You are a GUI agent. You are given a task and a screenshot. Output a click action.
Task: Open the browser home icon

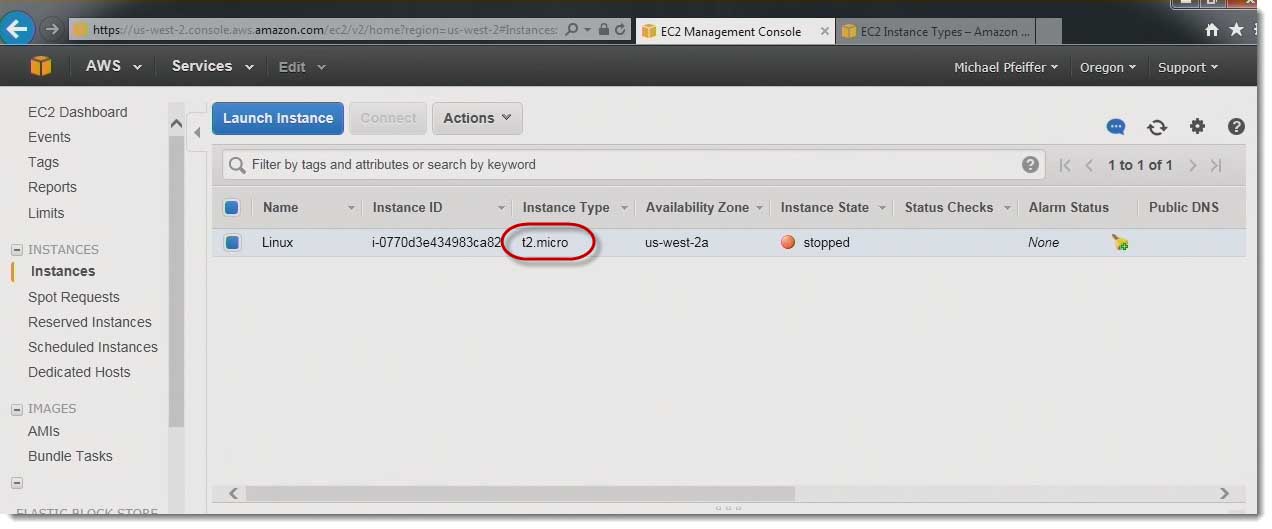click(x=1212, y=30)
